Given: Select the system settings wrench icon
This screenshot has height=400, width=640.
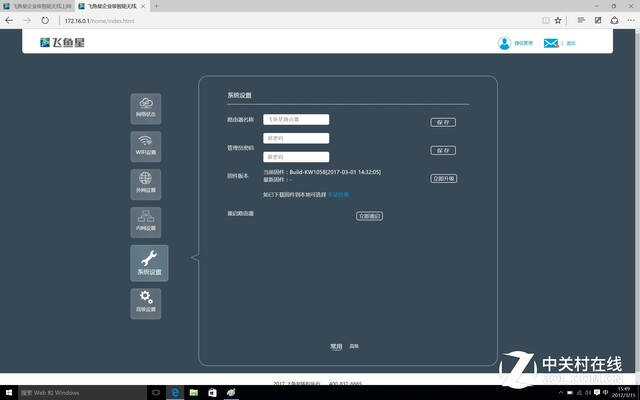Looking at the screenshot, I should (149, 263).
